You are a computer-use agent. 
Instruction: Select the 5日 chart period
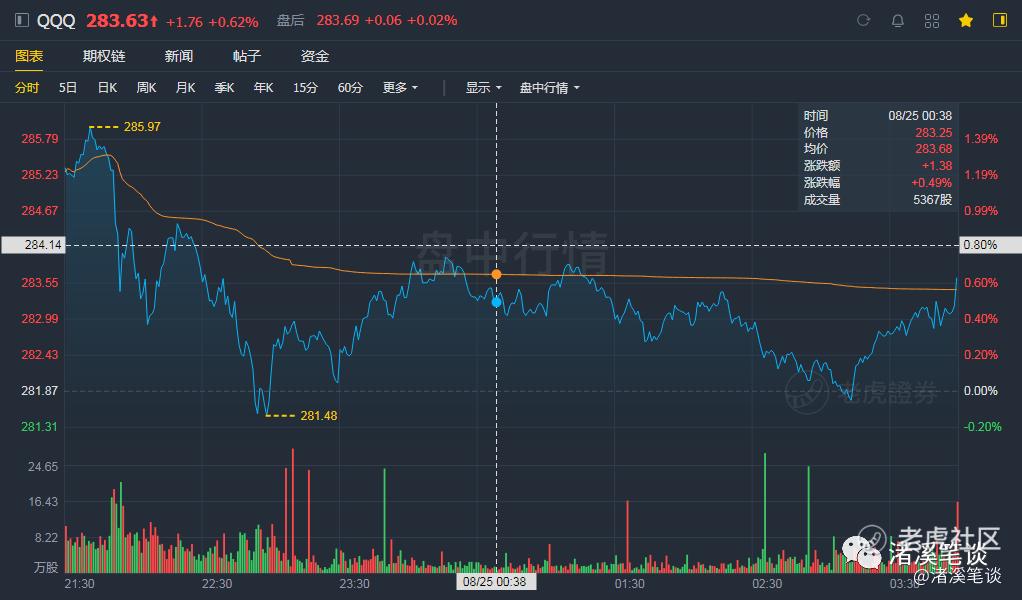coord(68,87)
